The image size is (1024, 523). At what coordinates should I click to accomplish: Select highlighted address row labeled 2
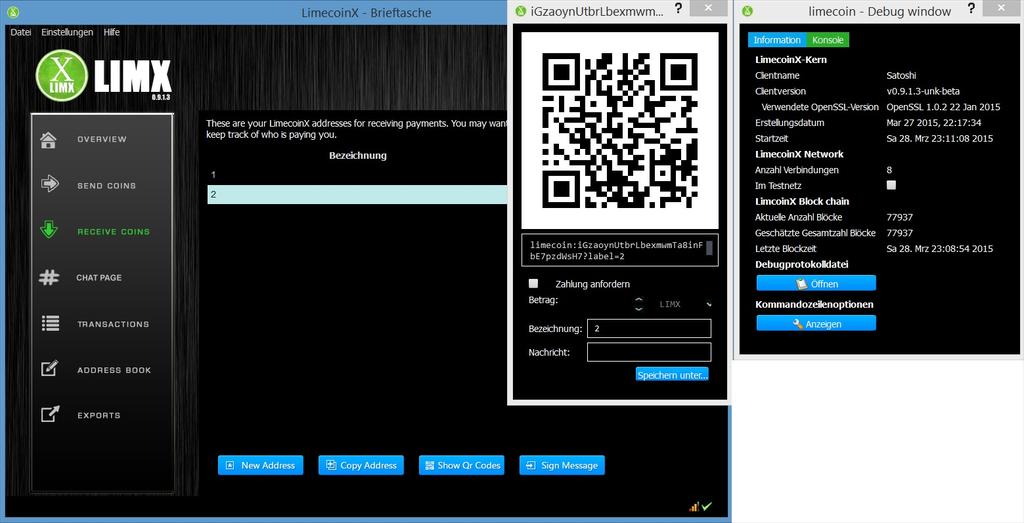[x=357, y=195]
